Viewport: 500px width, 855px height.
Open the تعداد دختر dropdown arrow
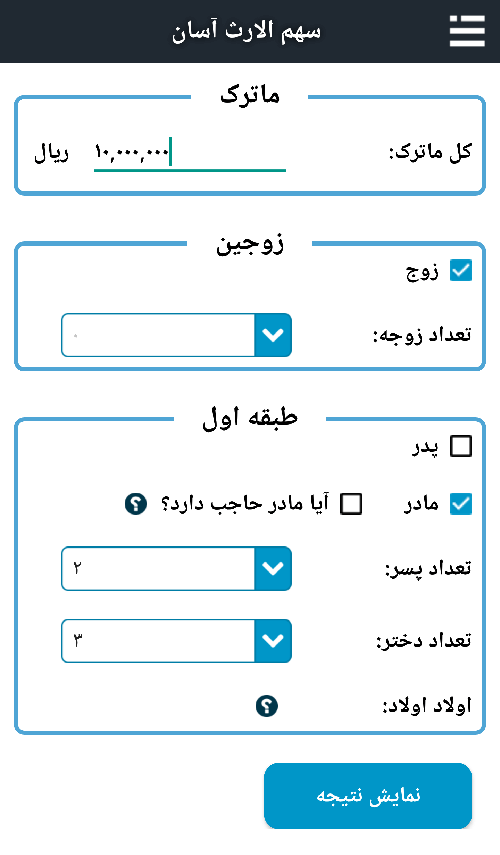point(273,641)
